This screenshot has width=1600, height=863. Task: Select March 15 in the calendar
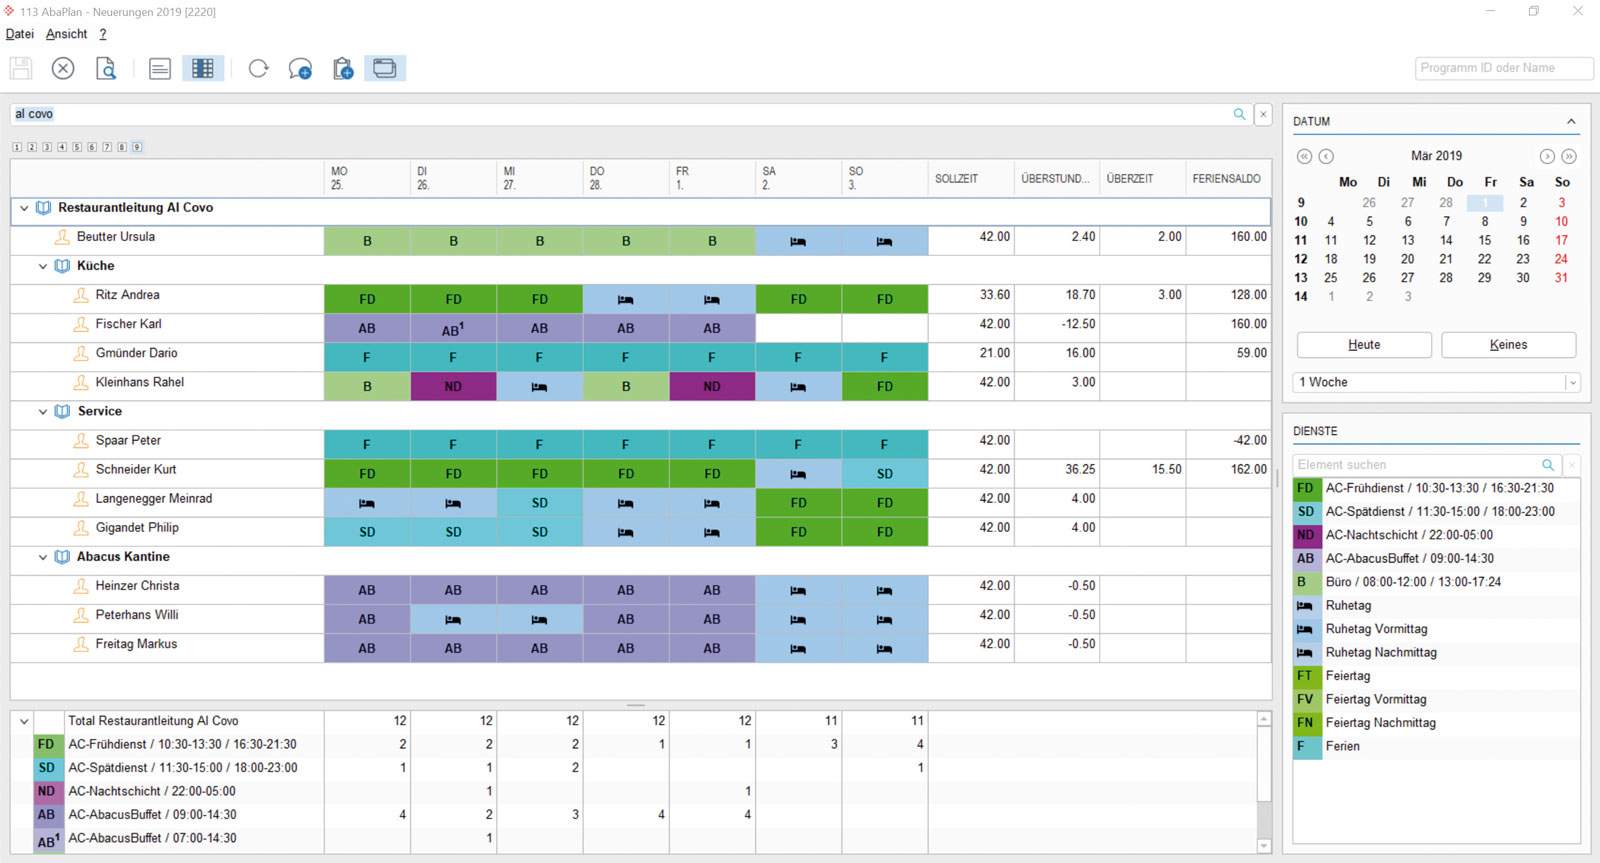coord(1484,240)
